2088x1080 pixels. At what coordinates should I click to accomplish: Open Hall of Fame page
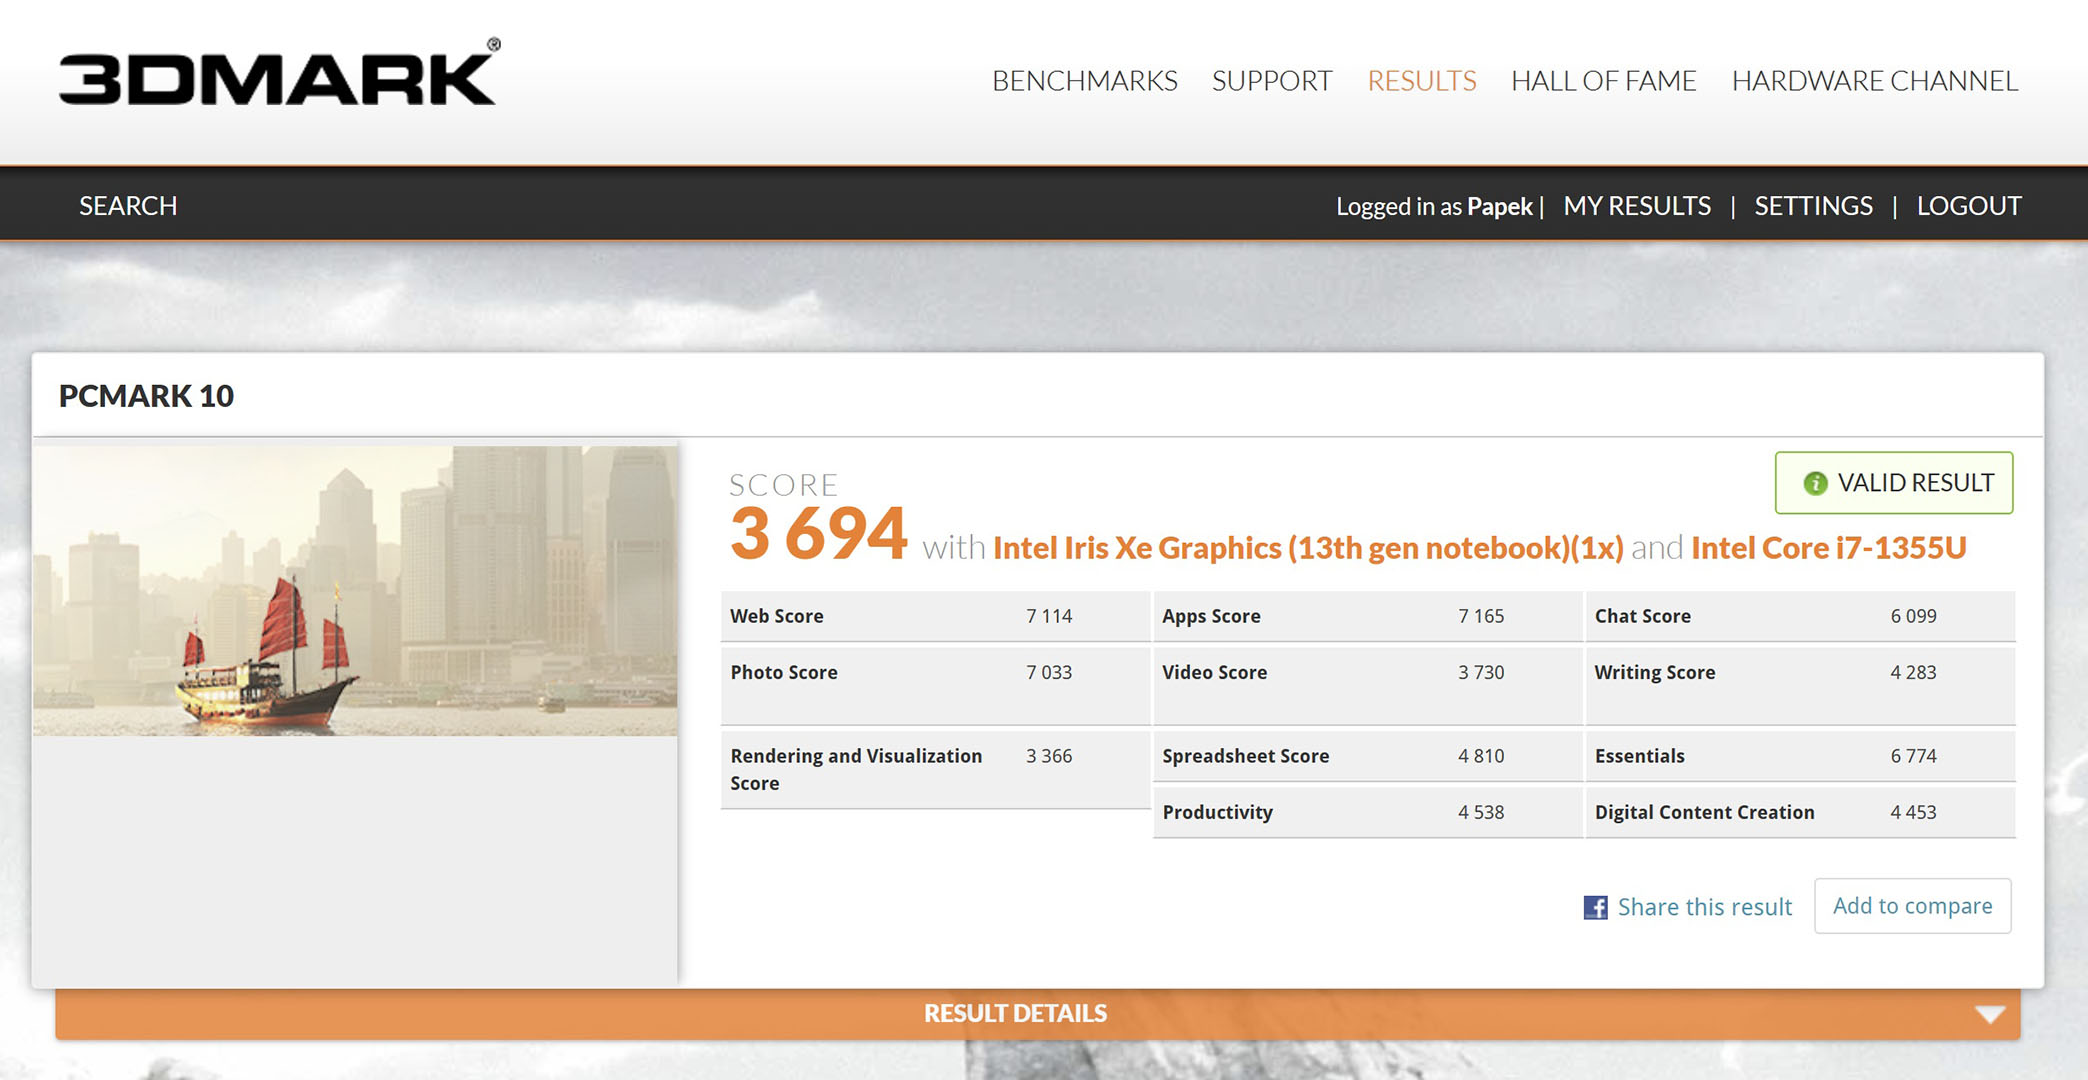pyautogui.click(x=1603, y=81)
